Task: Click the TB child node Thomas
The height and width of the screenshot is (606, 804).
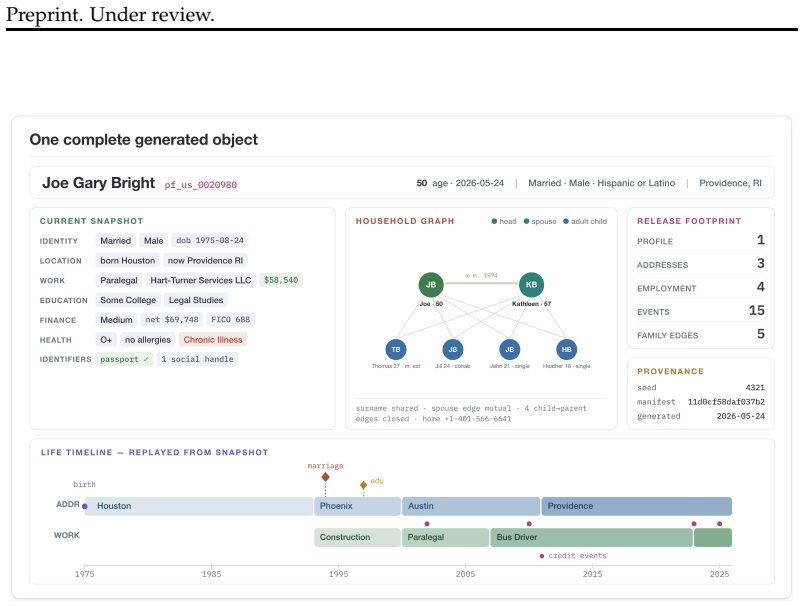Action: coord(396,350)
